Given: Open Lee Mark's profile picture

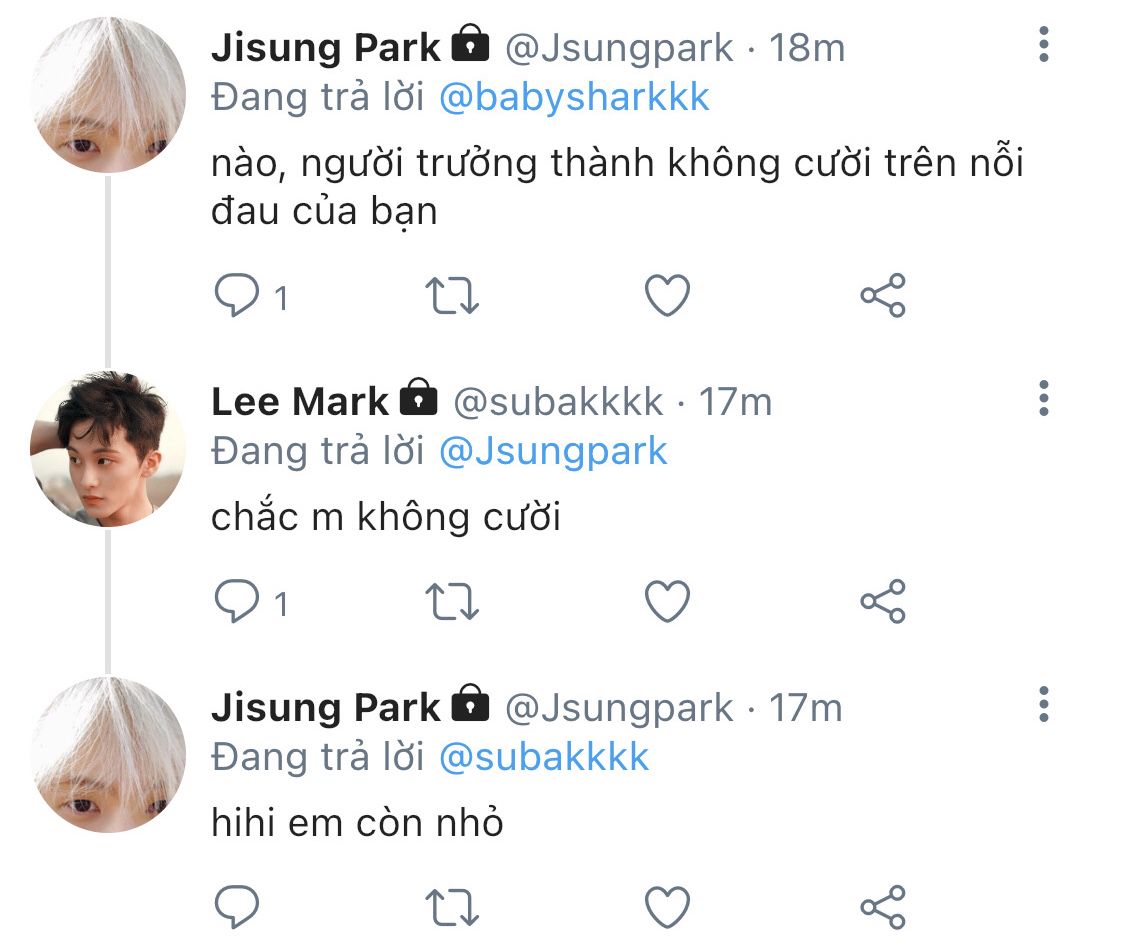Looking at the screenshot, I should pos(108,449).
